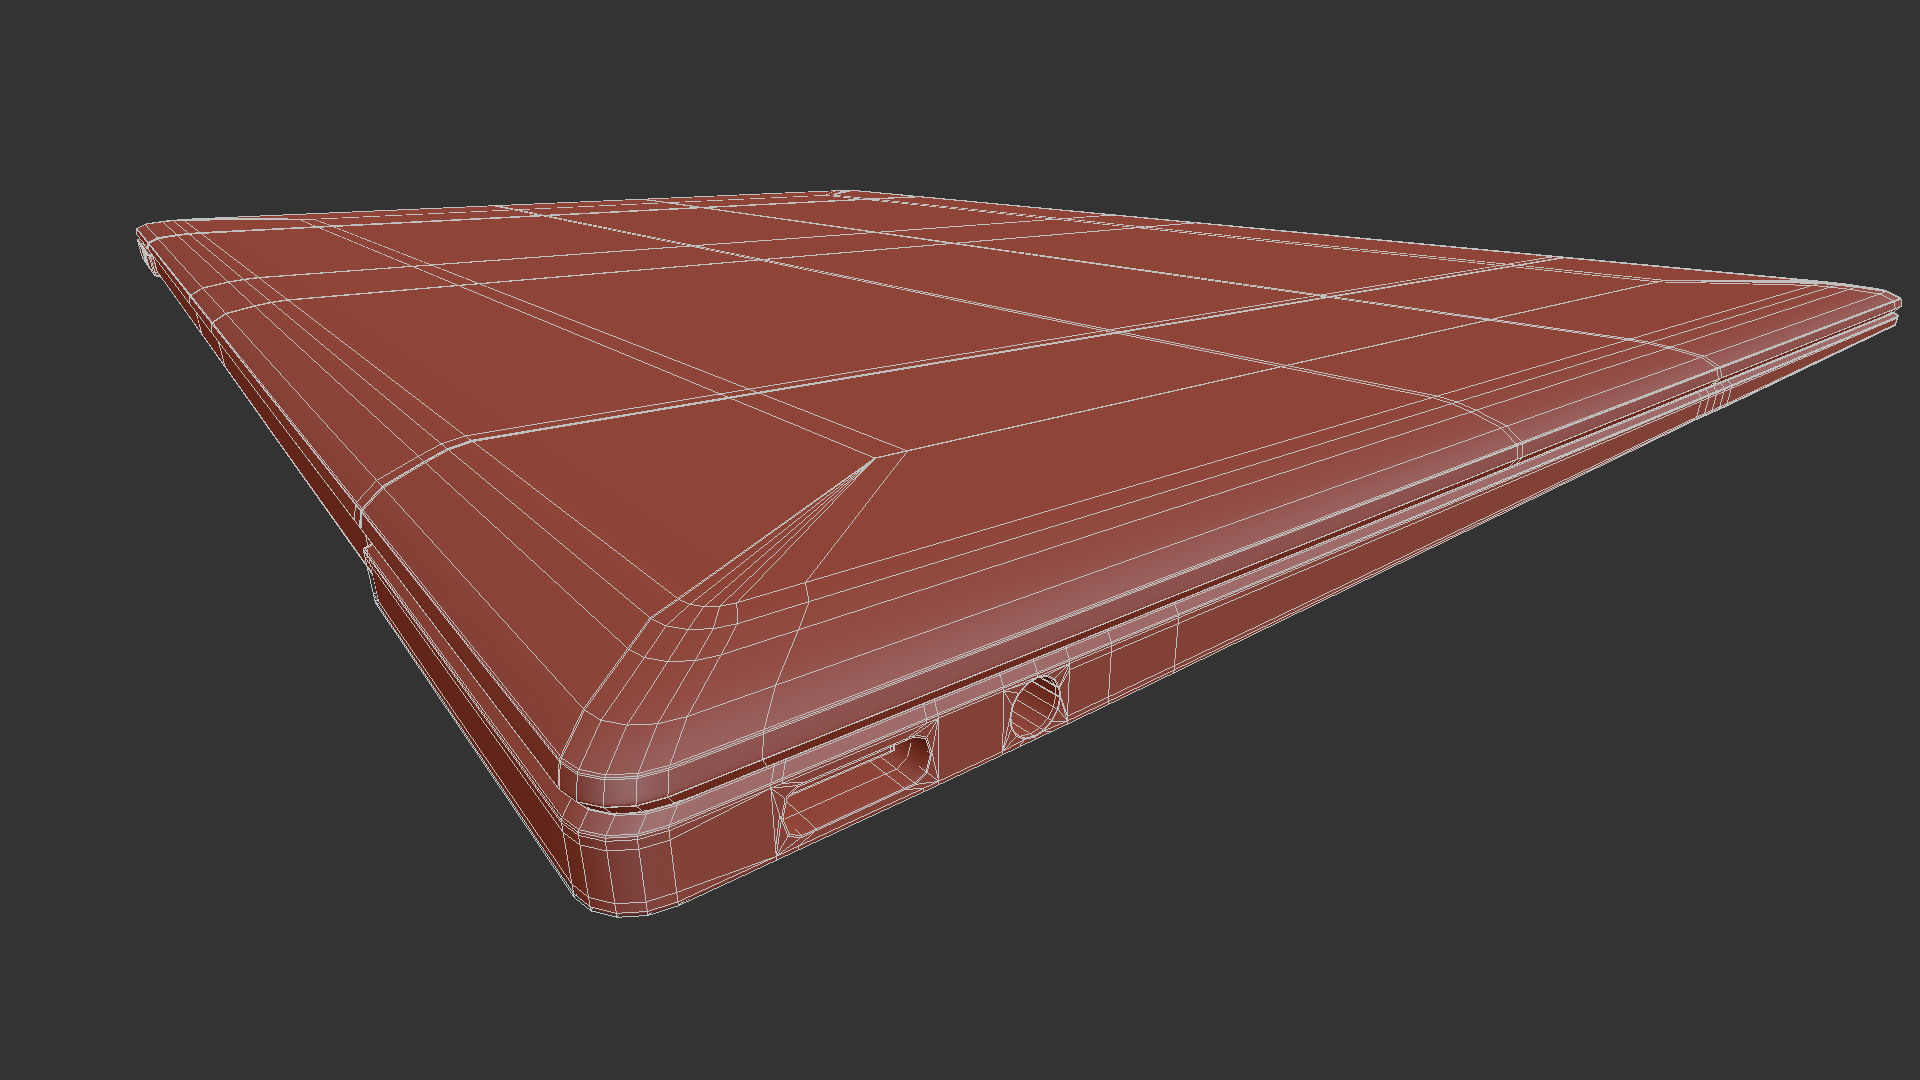1920x1080 pixels.
Task: Select the rectangular port opening on laptop side
Action: (x=855, y=787)
